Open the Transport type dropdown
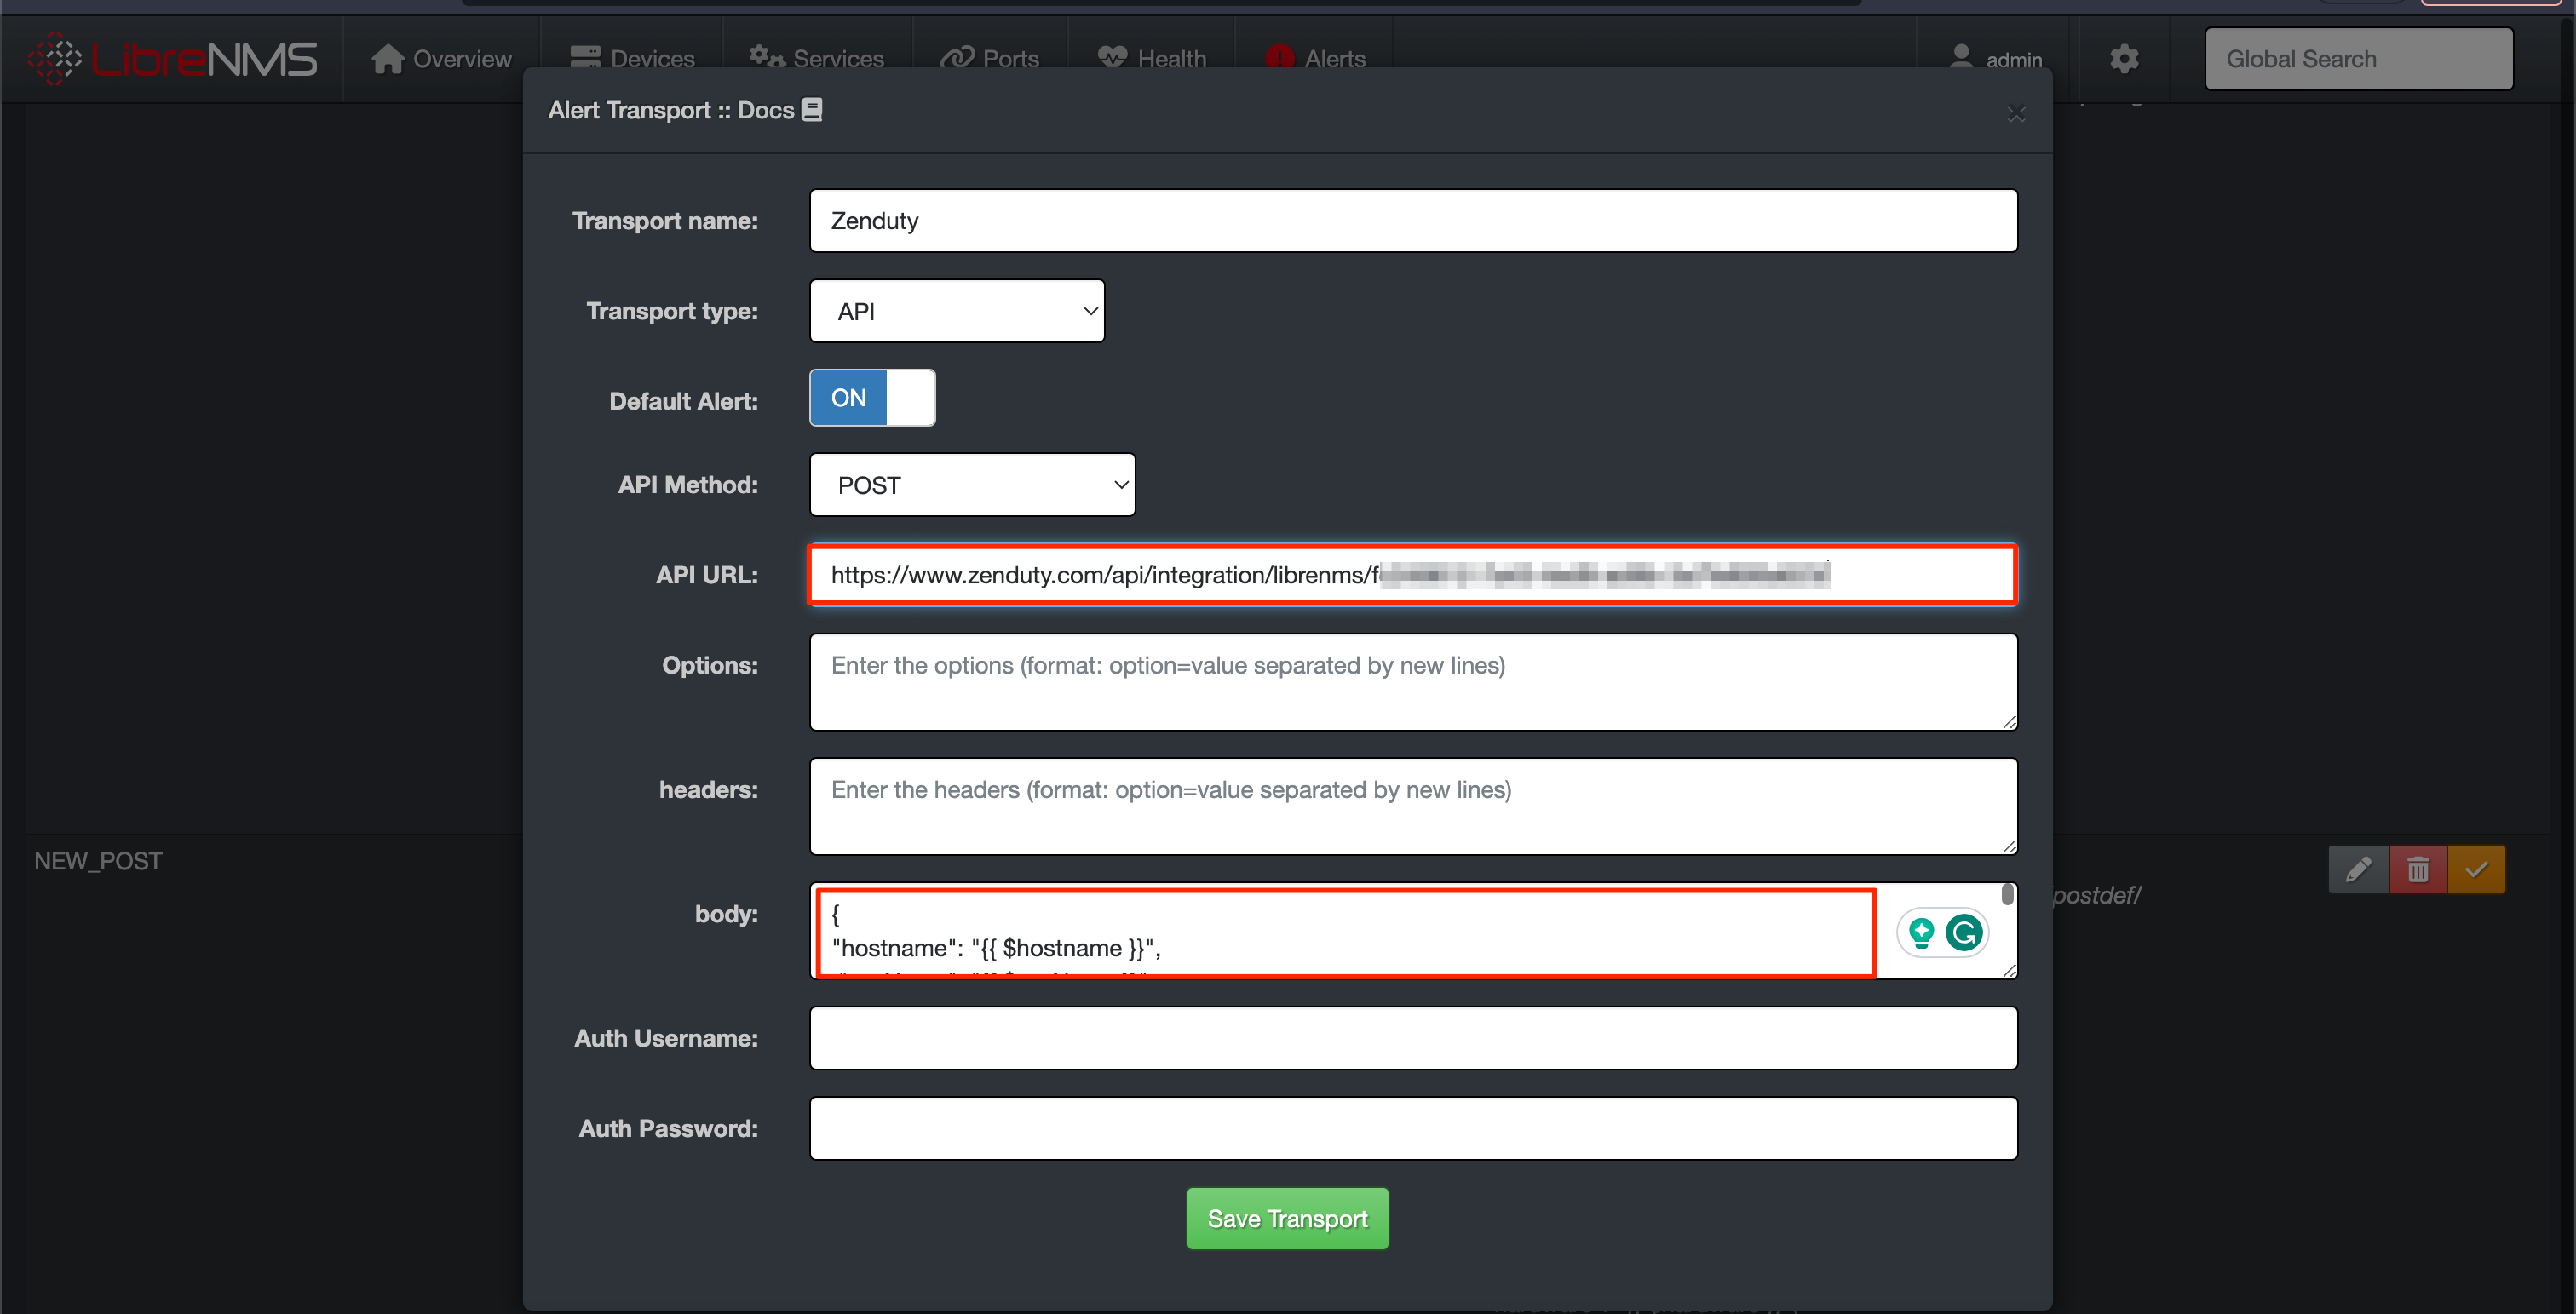Viewport: 2576px width, 1314px height. [957, 311]
